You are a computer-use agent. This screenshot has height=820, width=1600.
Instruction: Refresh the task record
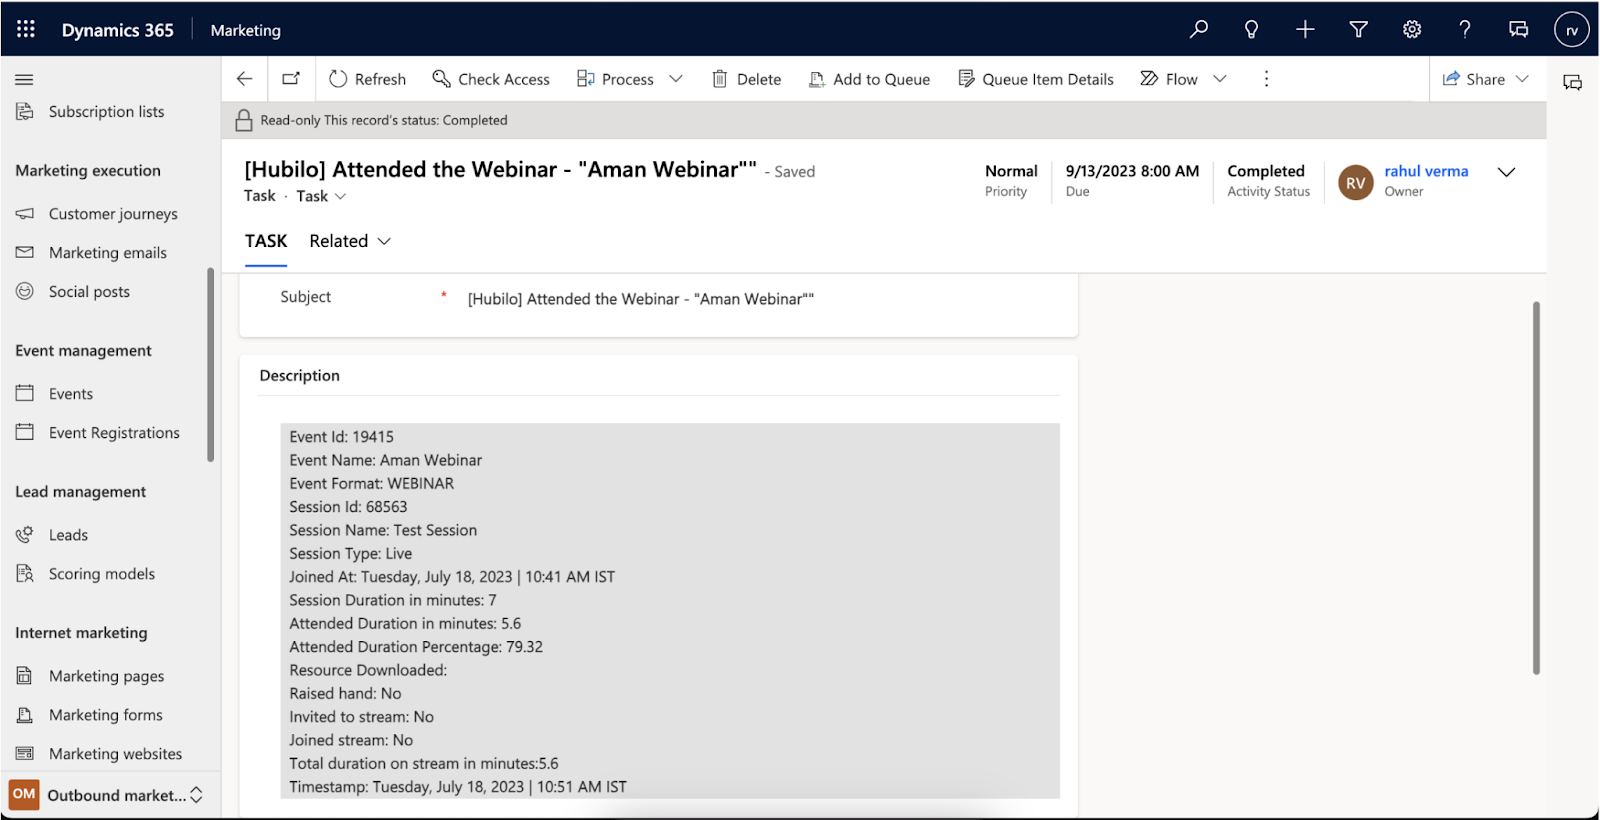(367, 79)
